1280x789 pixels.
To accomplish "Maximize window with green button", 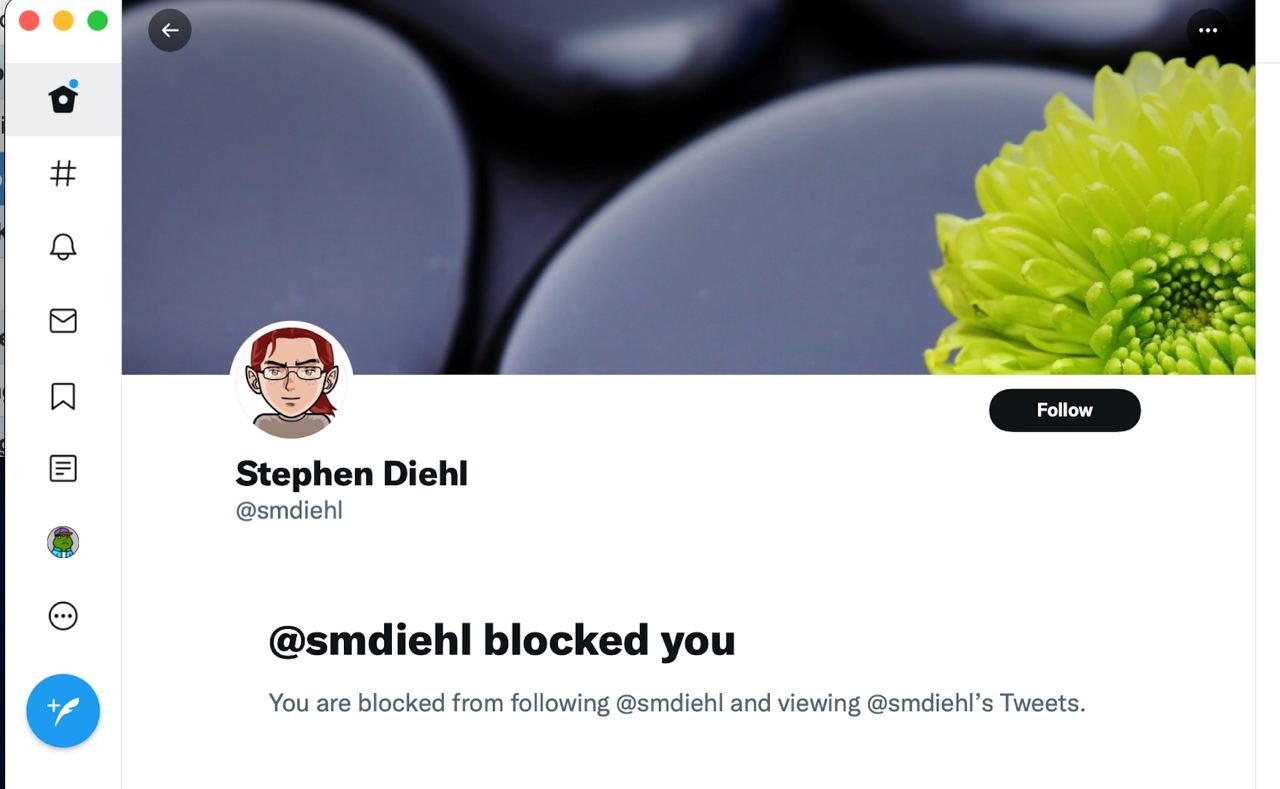I will click(x=97, y=20).
